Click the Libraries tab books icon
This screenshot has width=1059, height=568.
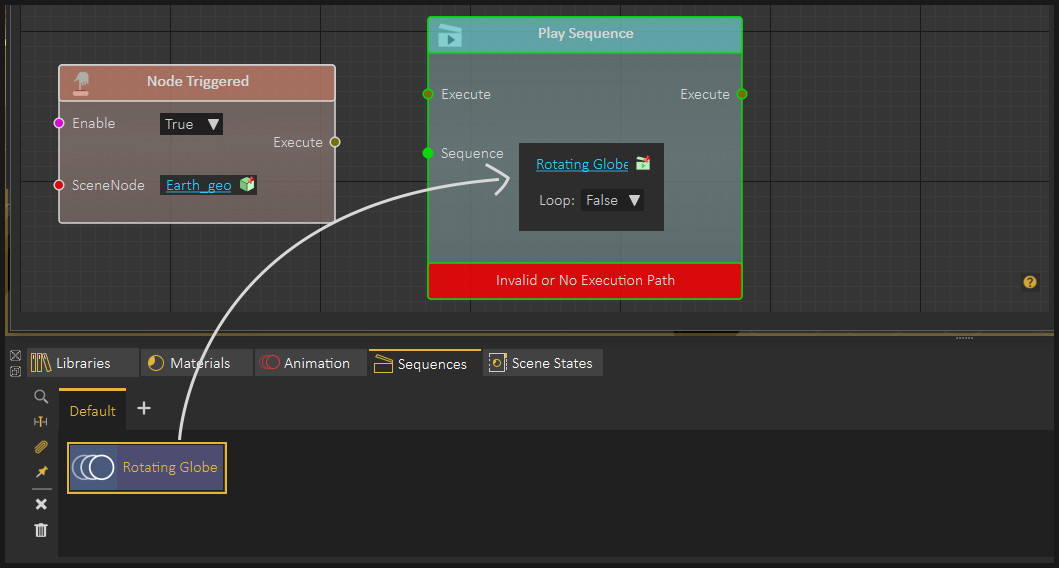(x=41, y=363)
